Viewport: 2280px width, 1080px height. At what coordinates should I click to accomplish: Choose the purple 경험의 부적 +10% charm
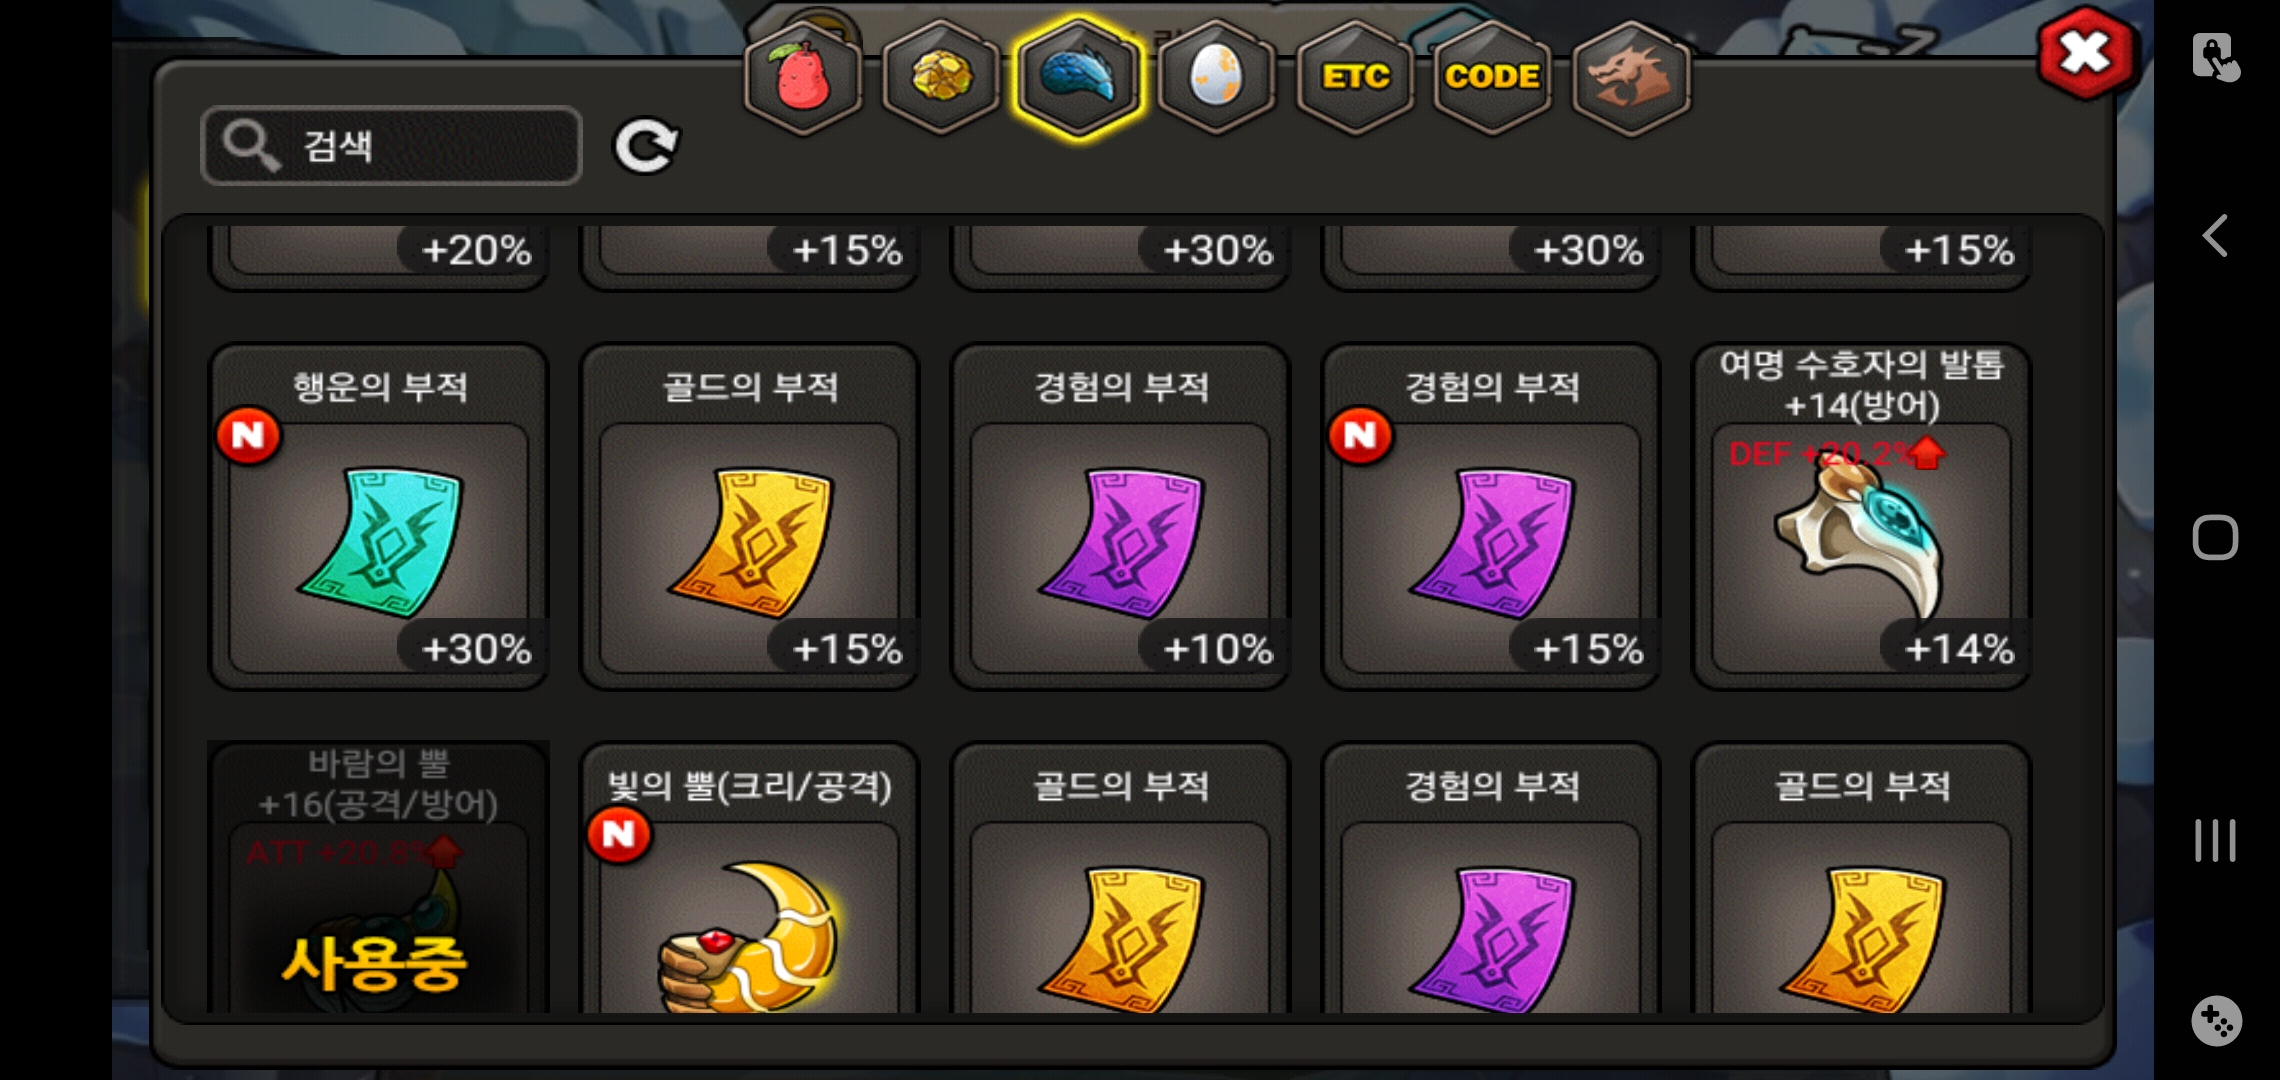point(1121,517)
